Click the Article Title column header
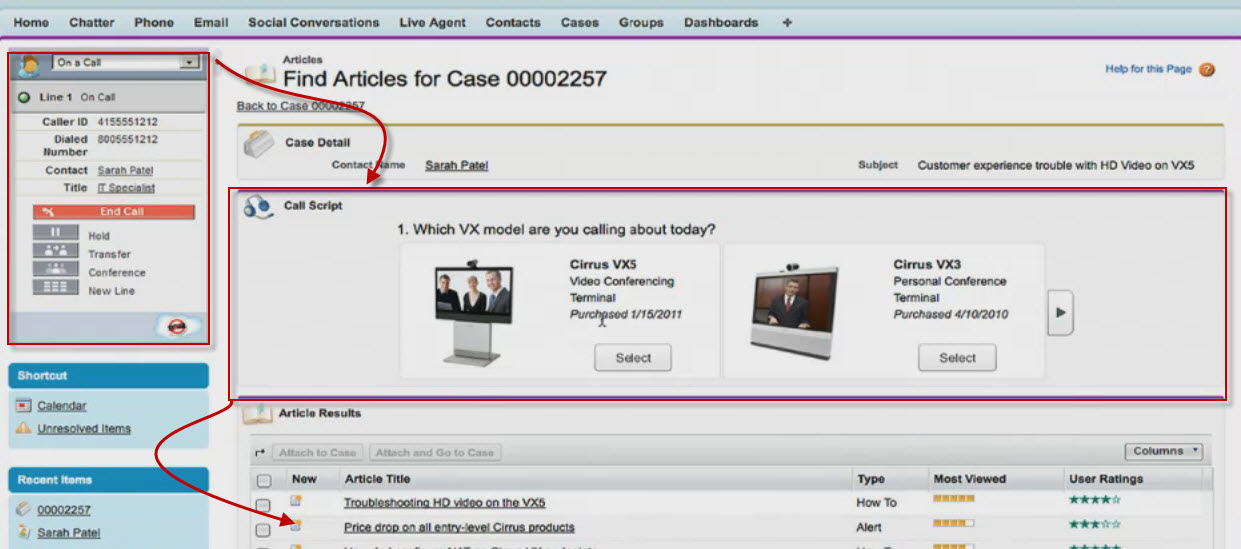Screen dimensions: 1241x549 pos(377,479)
